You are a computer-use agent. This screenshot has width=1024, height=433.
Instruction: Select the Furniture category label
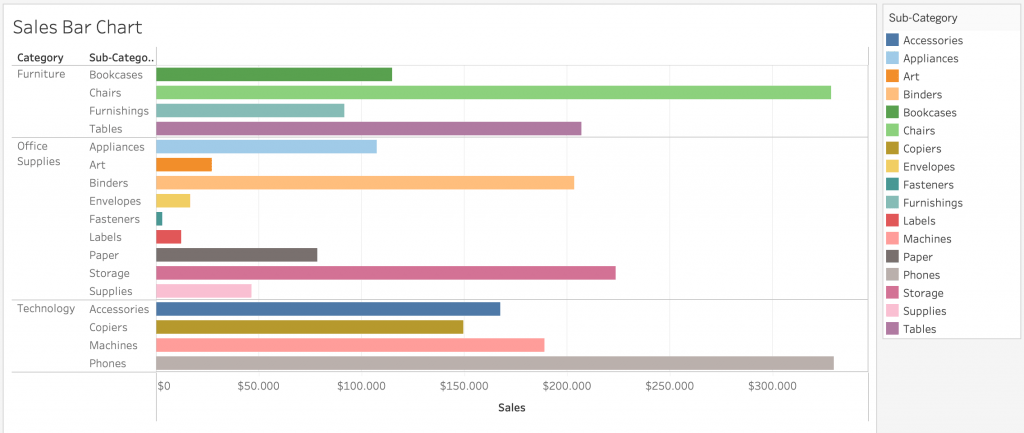(x=41, y=74)
